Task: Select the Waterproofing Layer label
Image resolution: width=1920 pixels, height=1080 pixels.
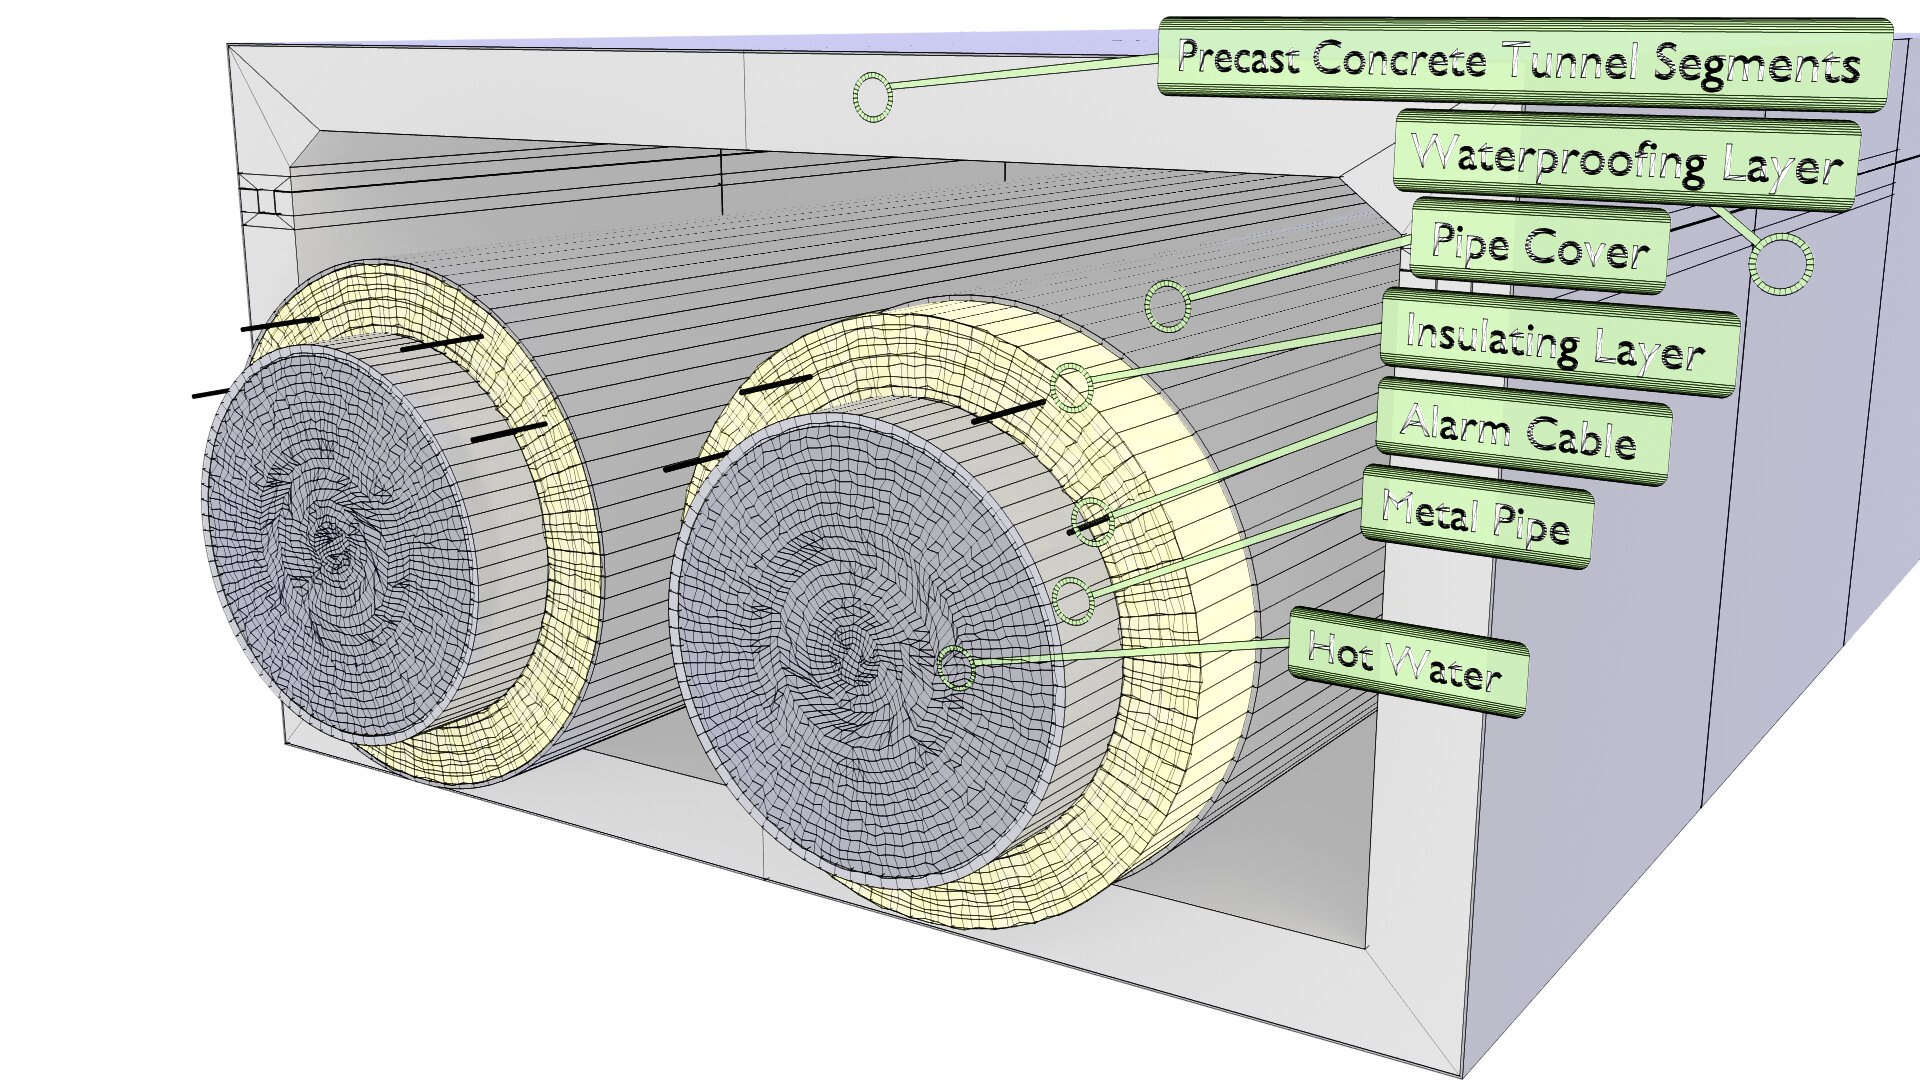Action: pyautogui.click(x=1626, y=163)
